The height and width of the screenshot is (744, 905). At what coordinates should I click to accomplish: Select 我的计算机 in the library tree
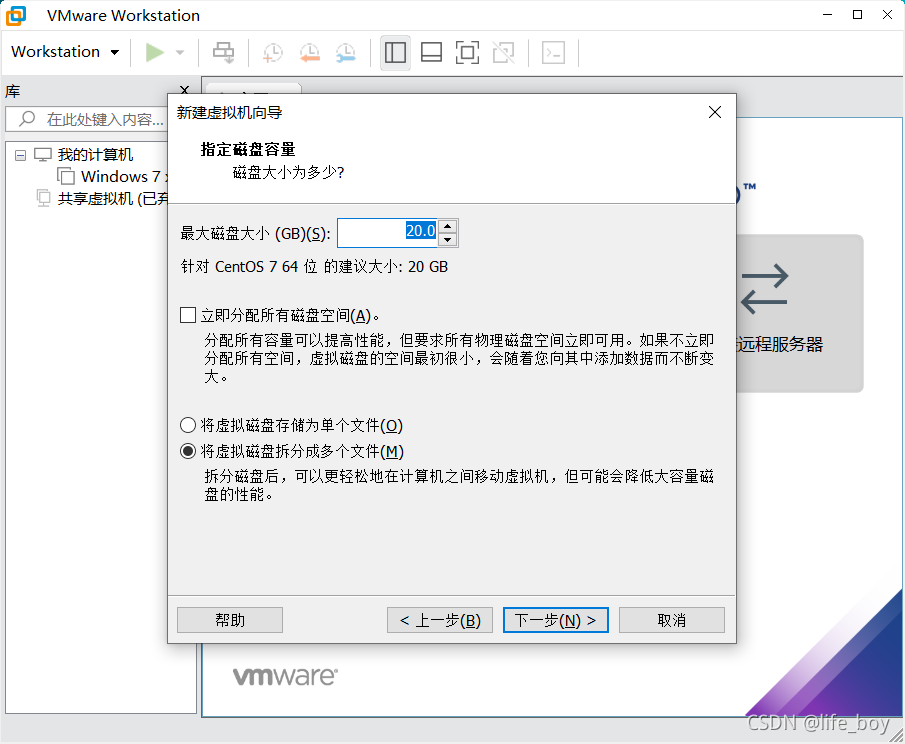(95, 155)
